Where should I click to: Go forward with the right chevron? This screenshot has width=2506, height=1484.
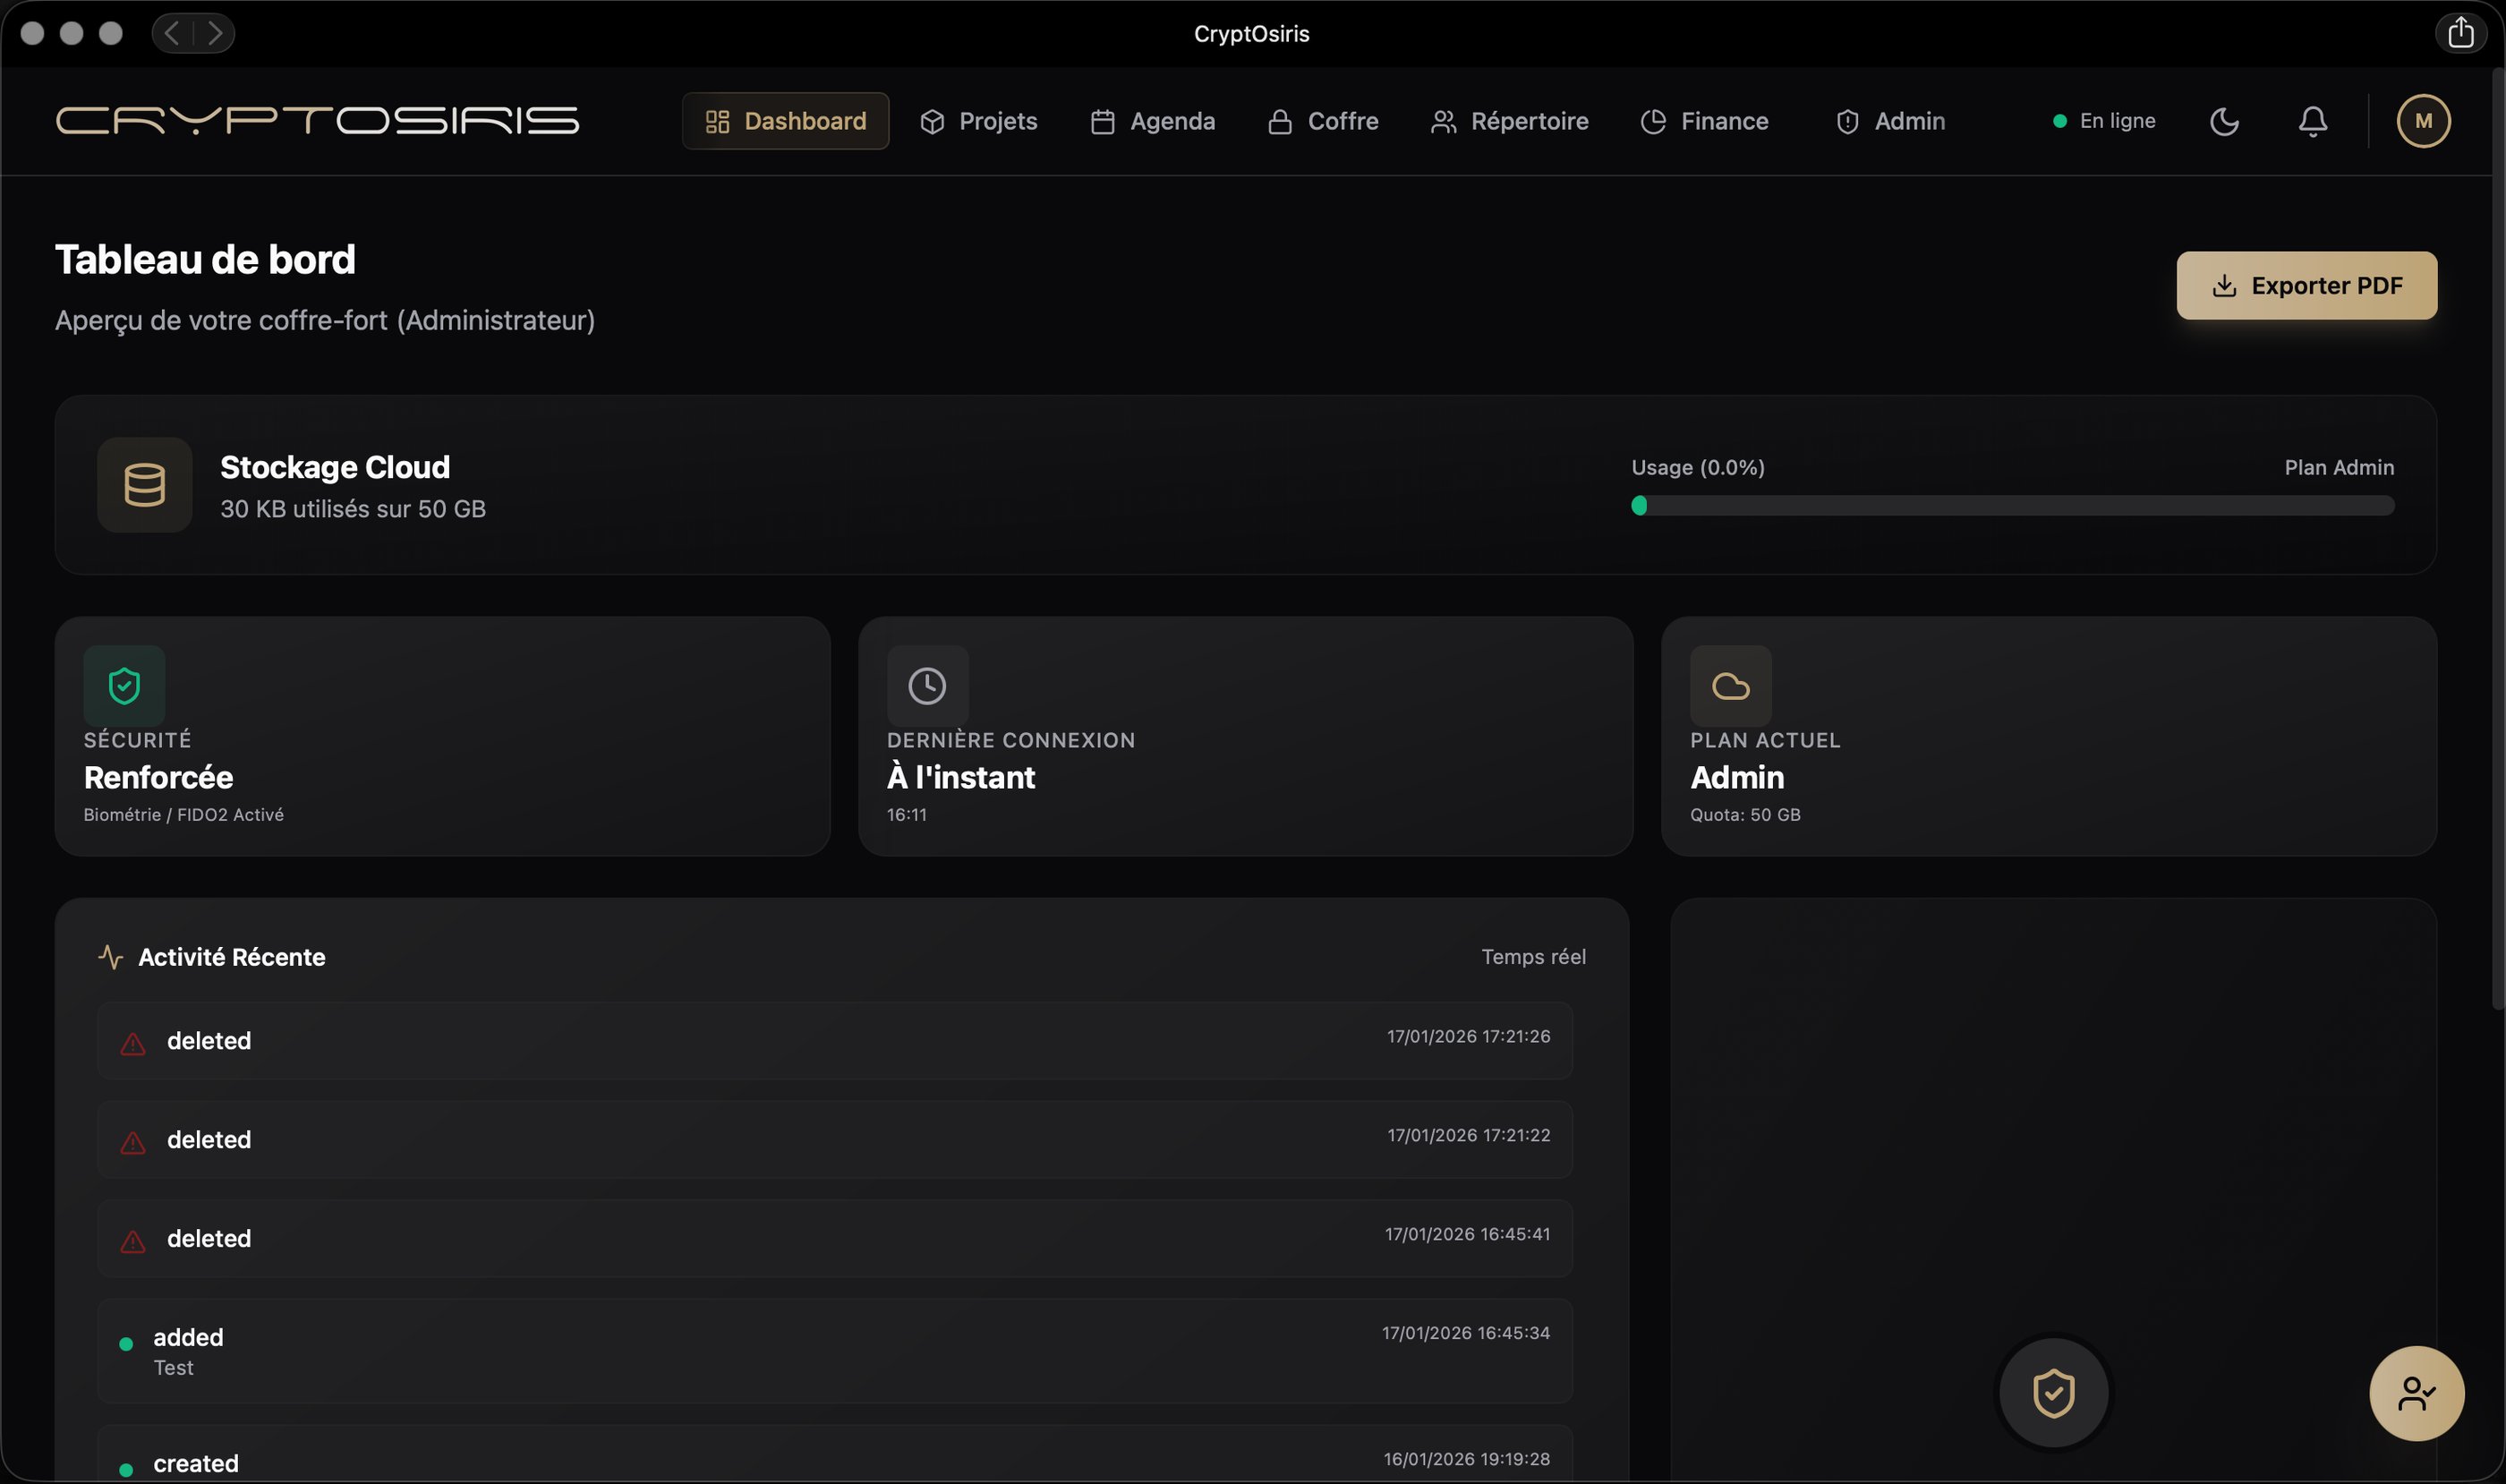tap(214, 33)
